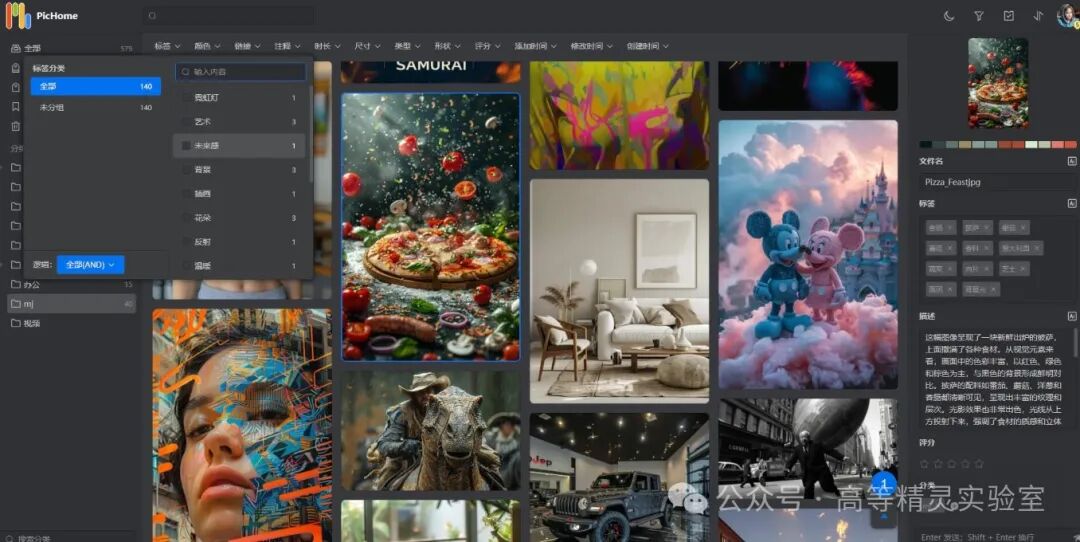The height and width of the screenshot is (542, 1080).
Task: Check the 艺术 tag checkbox
Action: 186,121
